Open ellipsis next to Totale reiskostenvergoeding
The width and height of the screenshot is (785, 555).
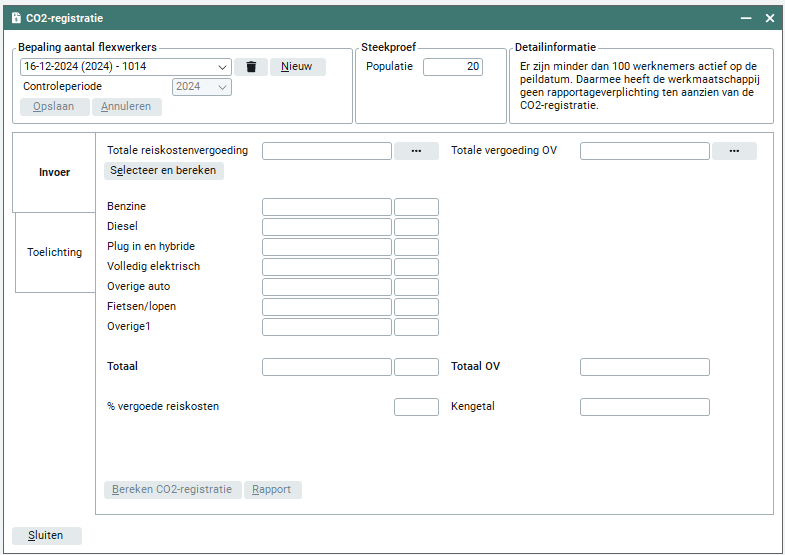tap(416, 151)
